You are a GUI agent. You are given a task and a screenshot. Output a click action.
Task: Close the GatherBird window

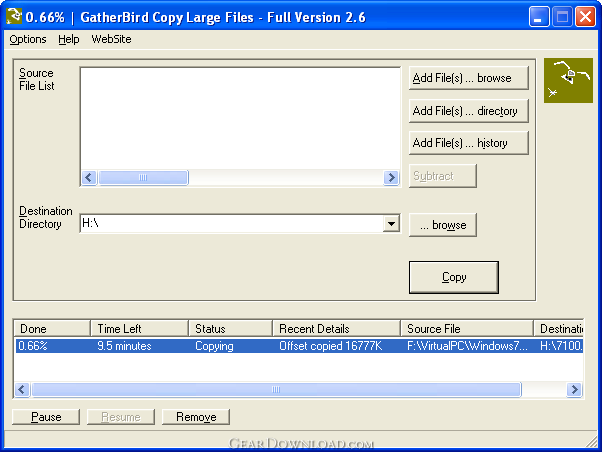tap(585, 17)
